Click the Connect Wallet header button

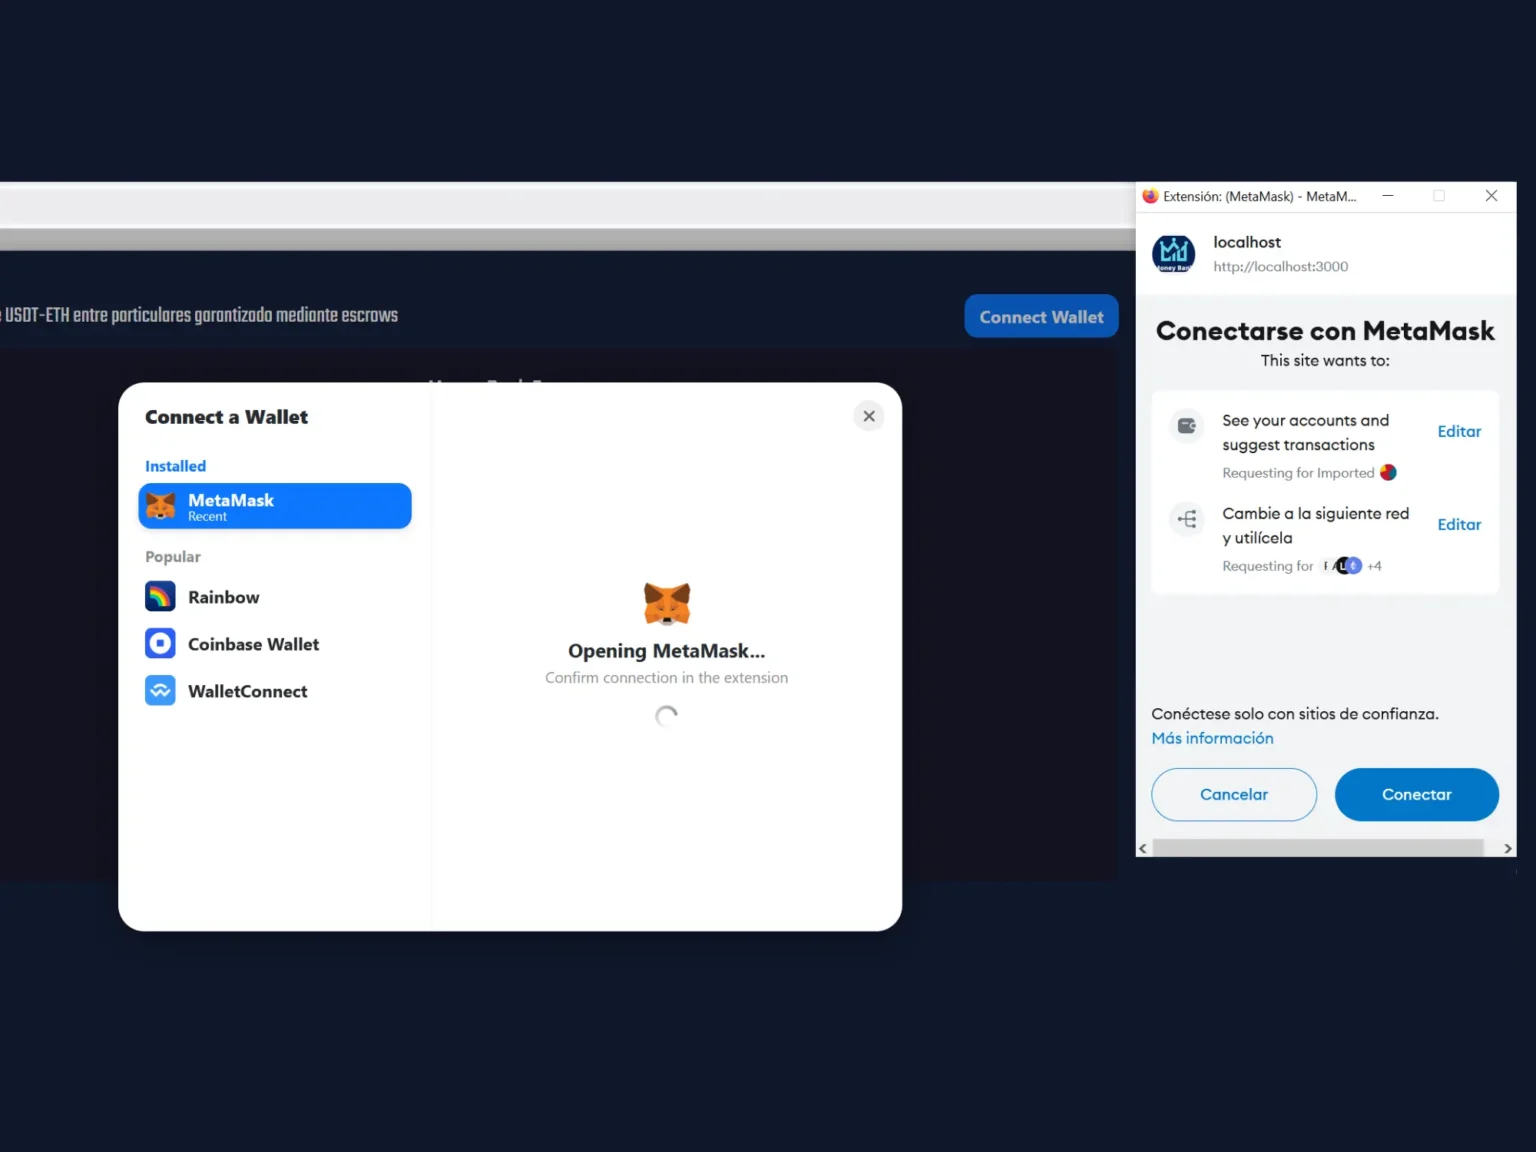pos(1041,317)
